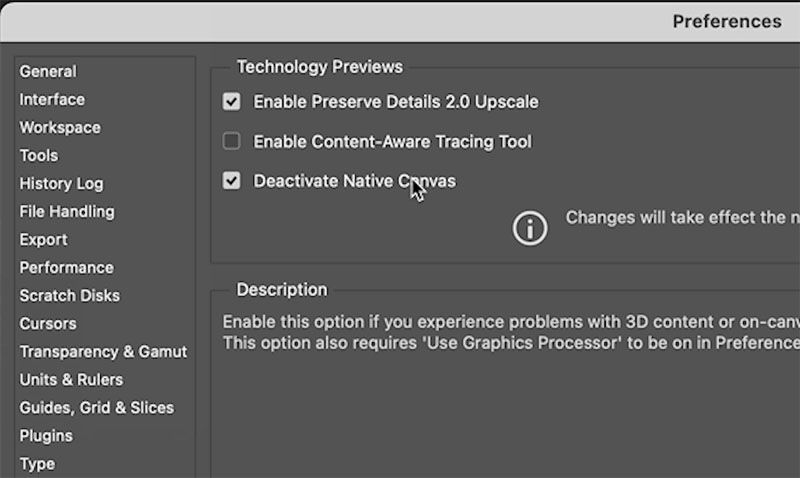
Task: Click the Deactivate Native Canvas label
Action: (x=355, y=181)
